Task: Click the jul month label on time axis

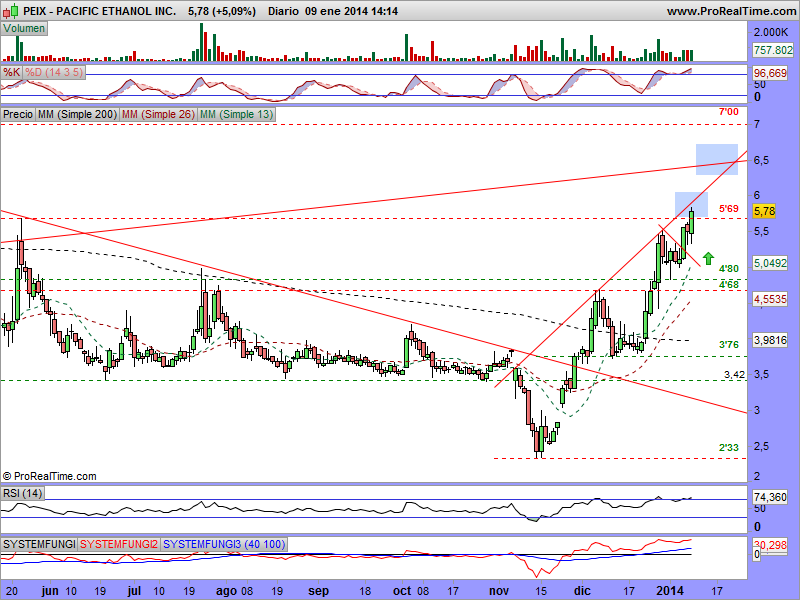Action: tap(134, 591)
